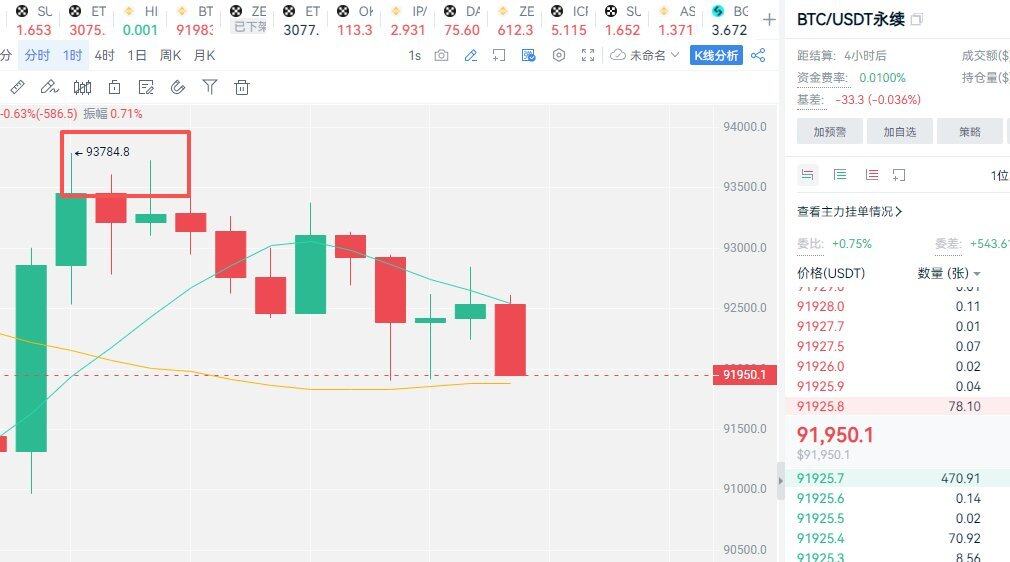Viewport: 1010px width, 562px height.
Task: Take a chart screenshot with camera icon
Action: [x=441, y=56]
